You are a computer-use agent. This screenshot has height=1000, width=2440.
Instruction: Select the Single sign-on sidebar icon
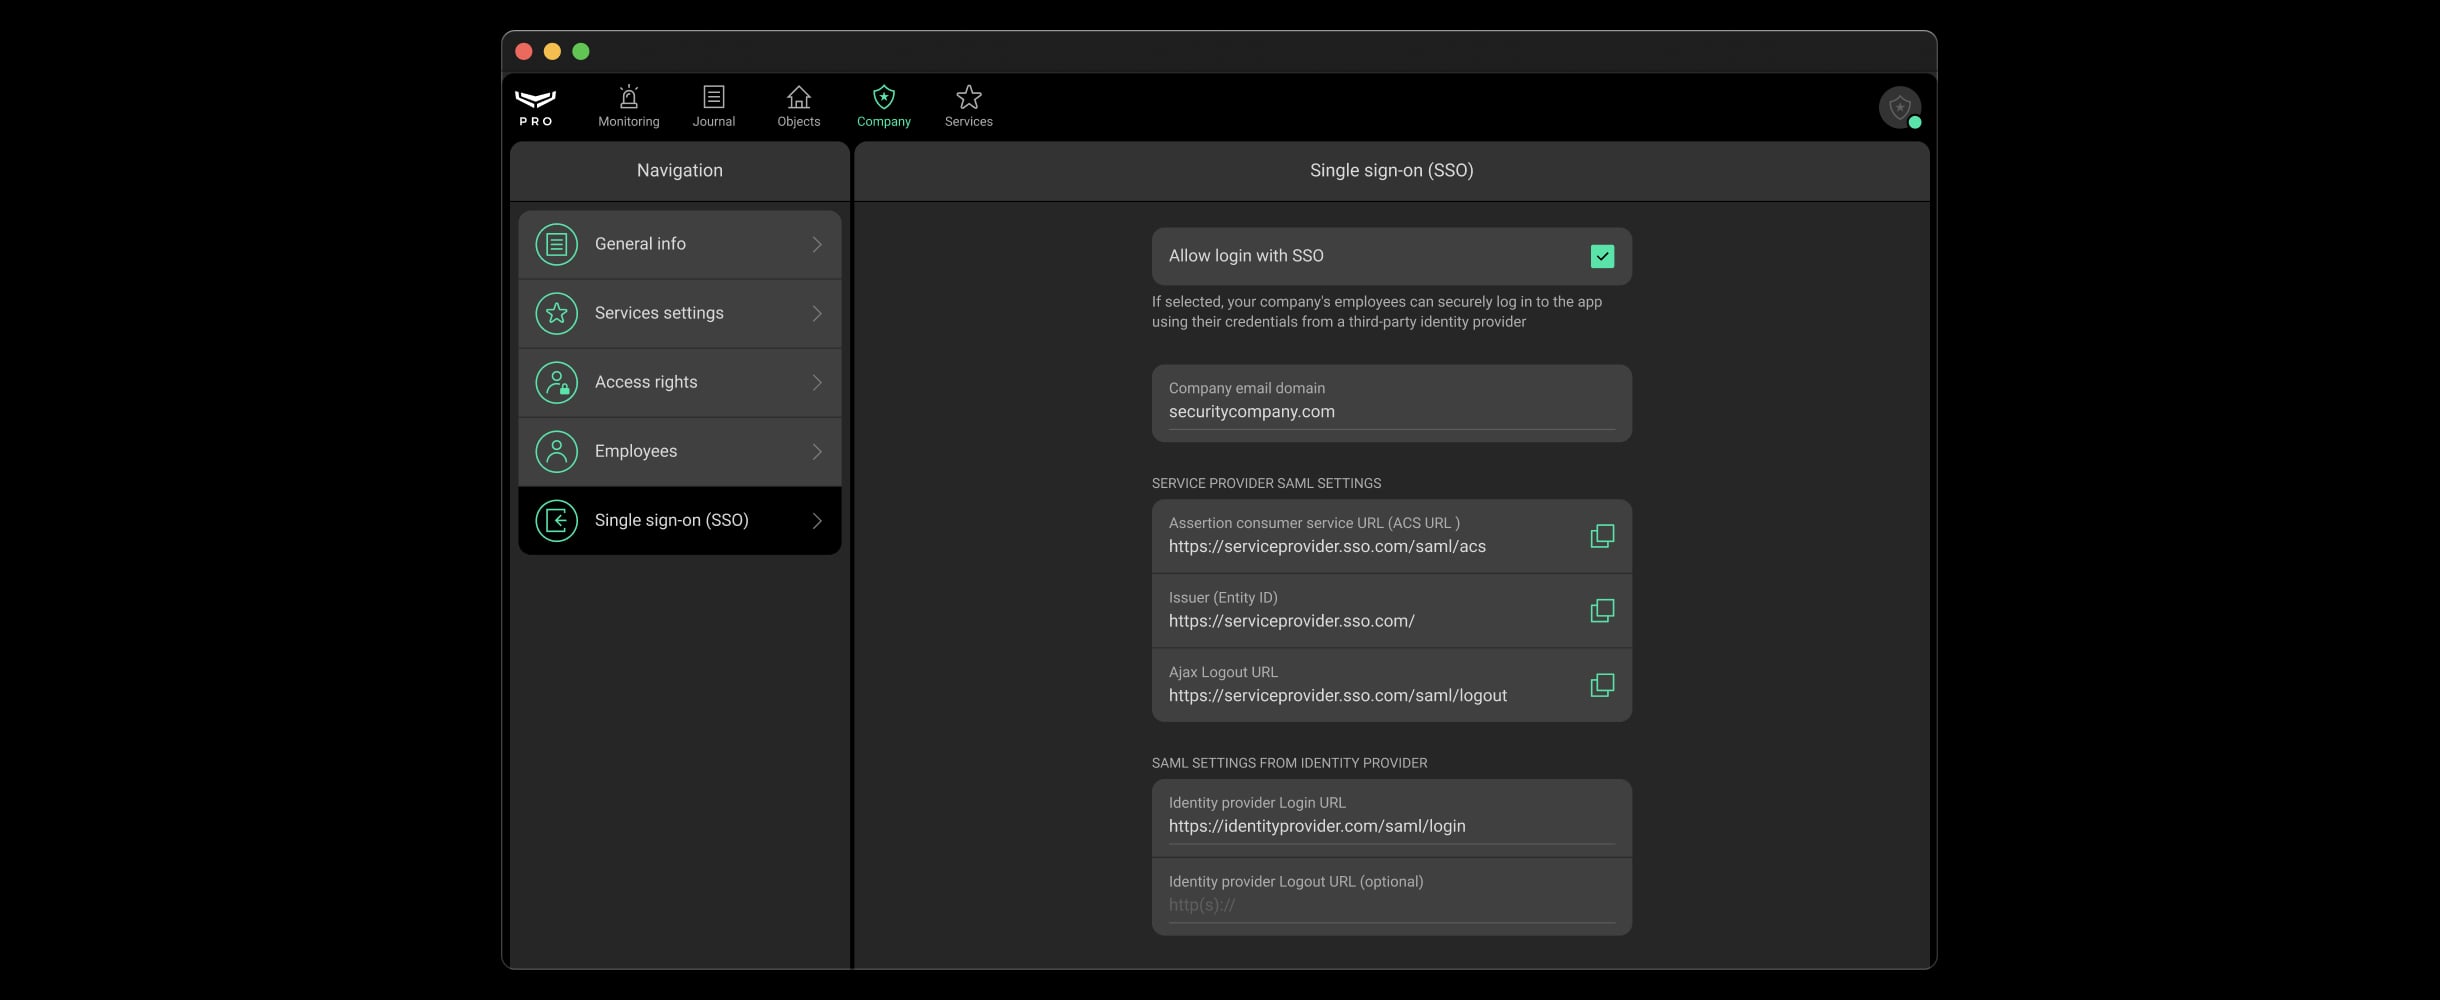click(x=556, y=520)
